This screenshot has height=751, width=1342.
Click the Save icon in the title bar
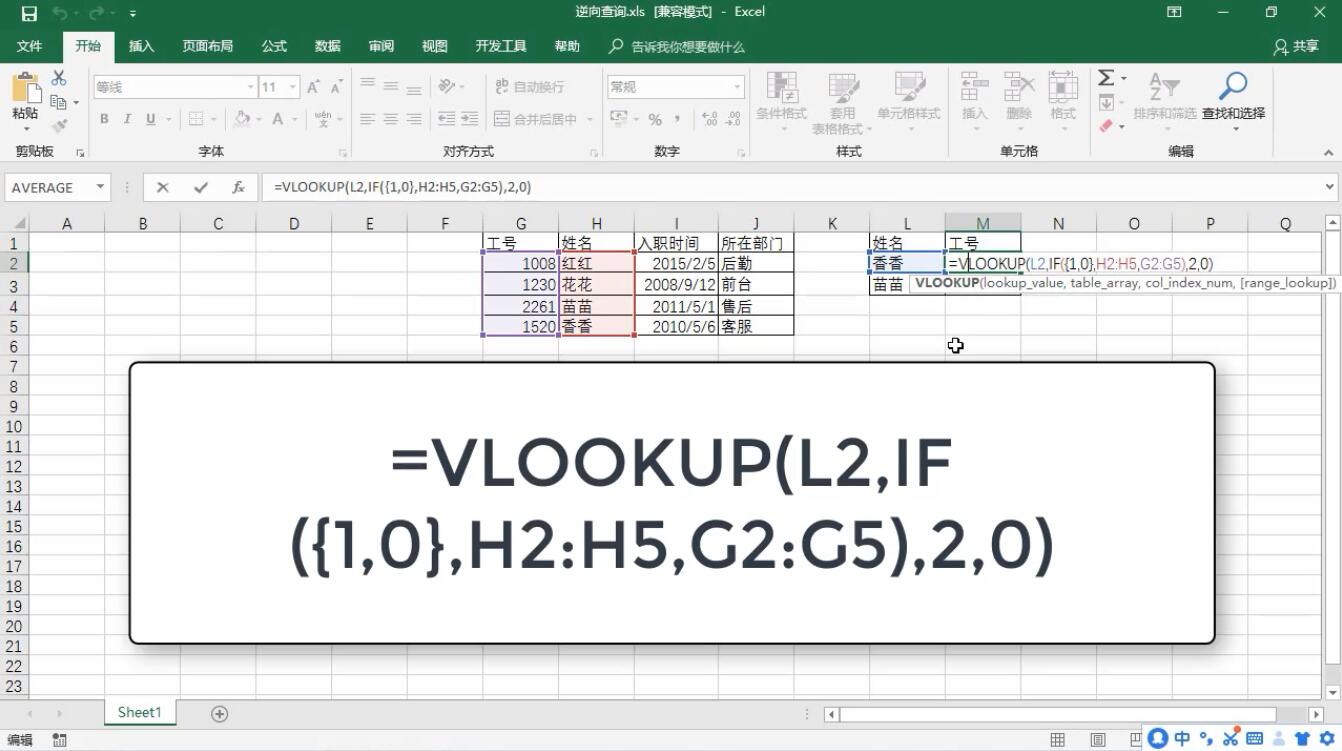29,13
